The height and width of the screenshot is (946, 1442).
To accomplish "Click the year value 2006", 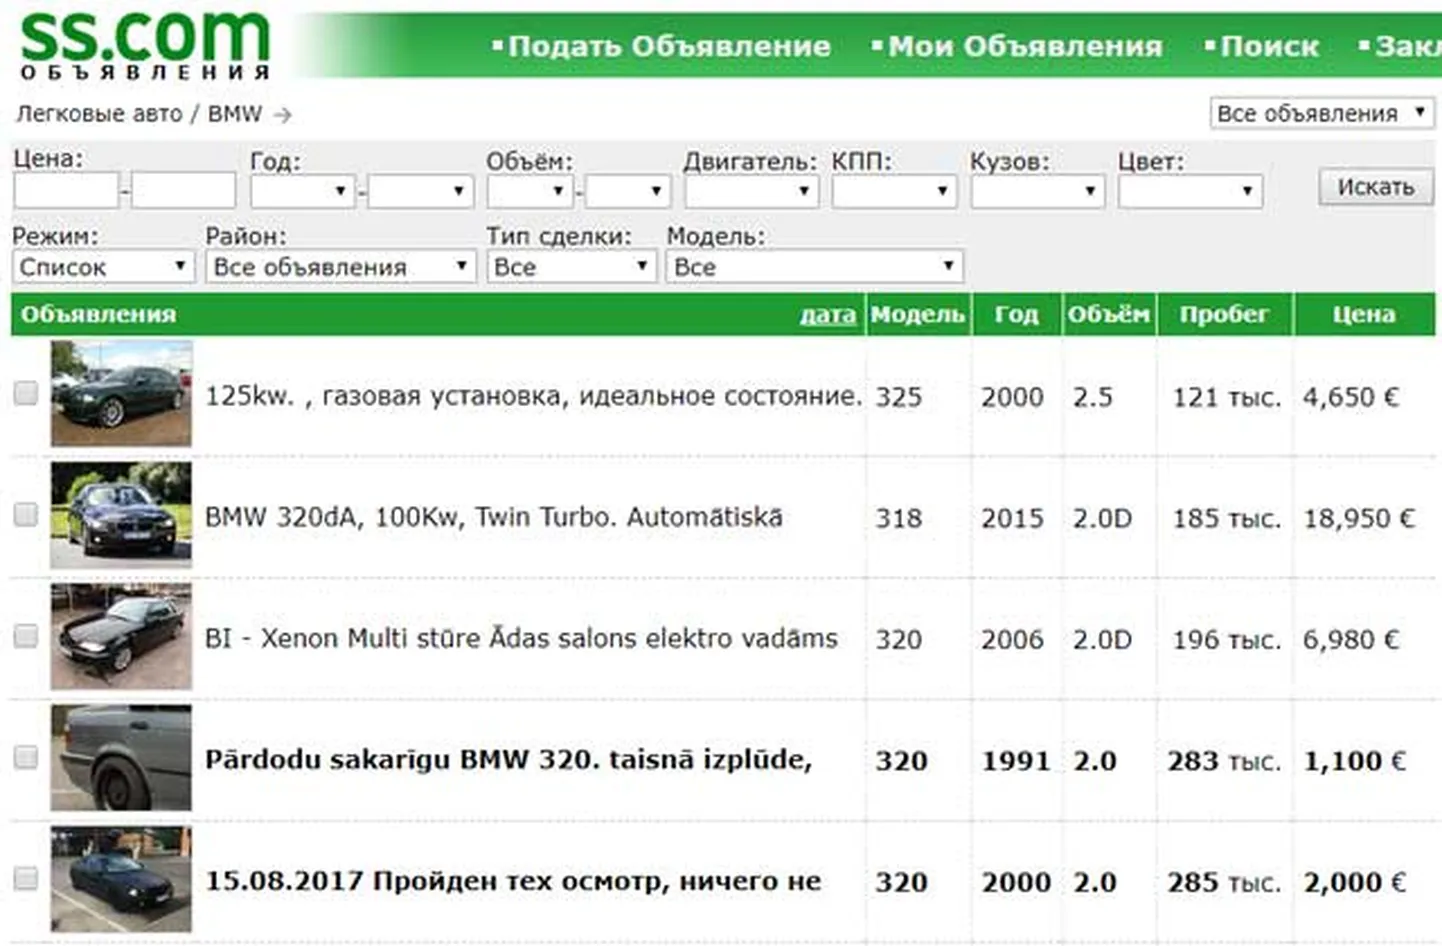I will coord(1012,639).
